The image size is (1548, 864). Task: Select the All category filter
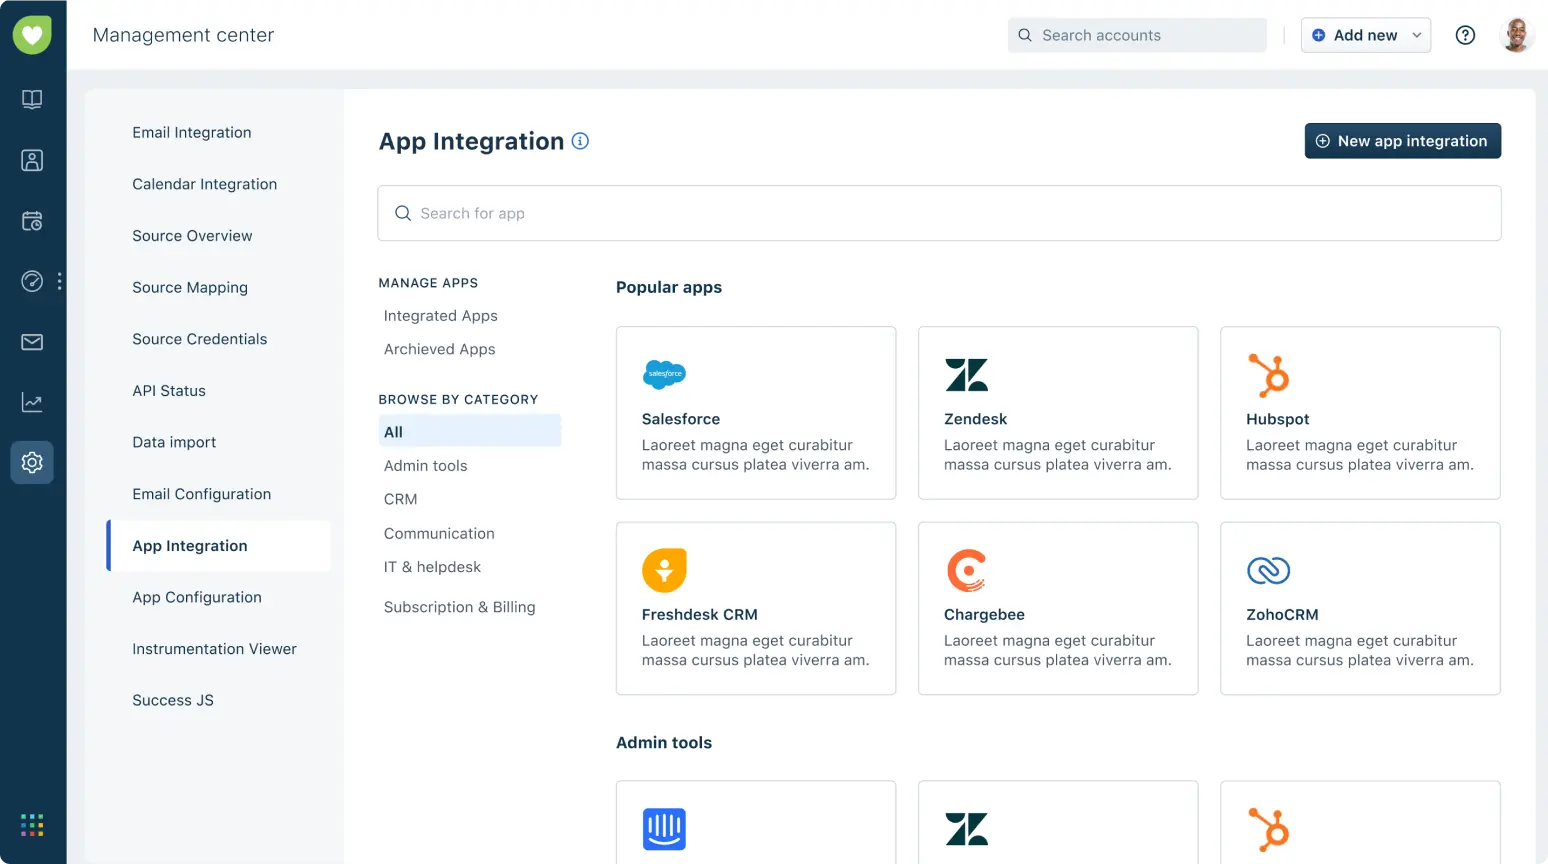coord(470,432)
